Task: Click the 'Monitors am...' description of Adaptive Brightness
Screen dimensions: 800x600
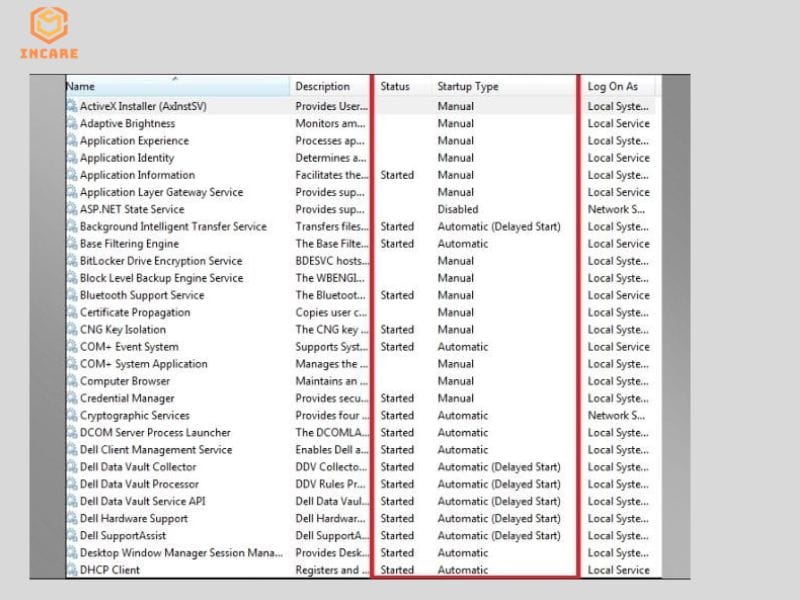Action: (x=330, y=123)
